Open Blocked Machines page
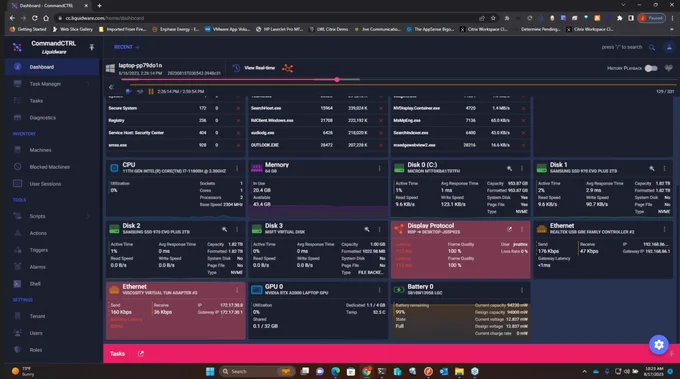 49,167
